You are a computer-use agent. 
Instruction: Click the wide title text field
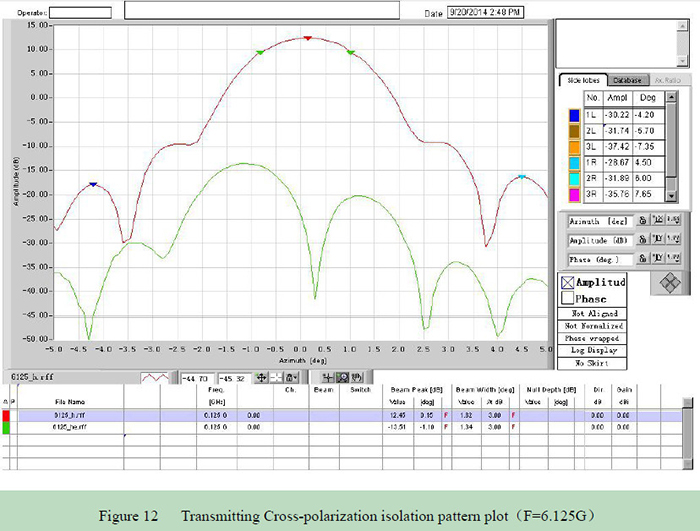point(262,10)
